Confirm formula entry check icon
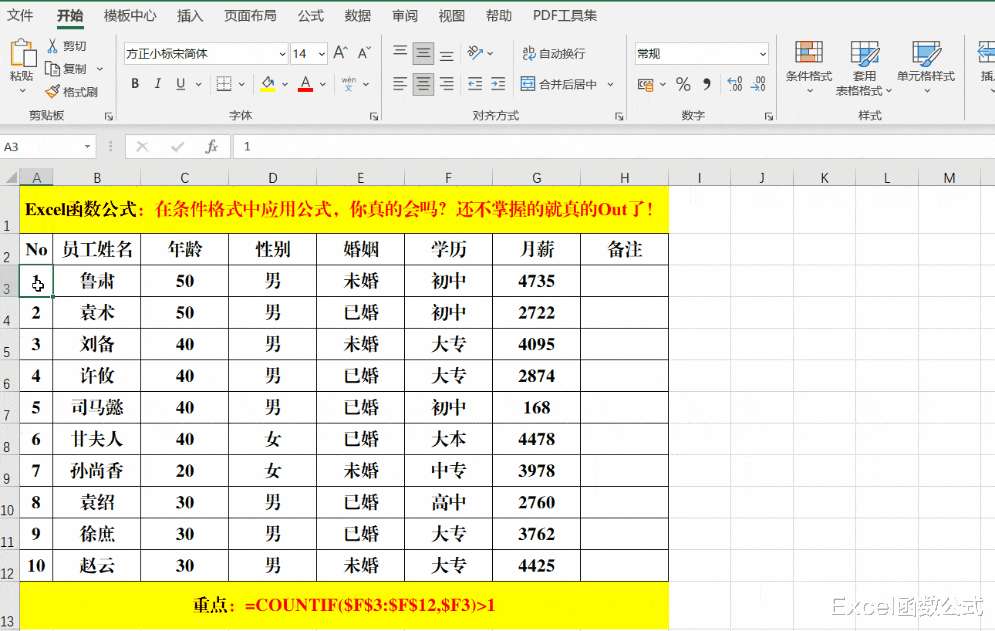This screenshot has height=631, width=995. point(178,147)
